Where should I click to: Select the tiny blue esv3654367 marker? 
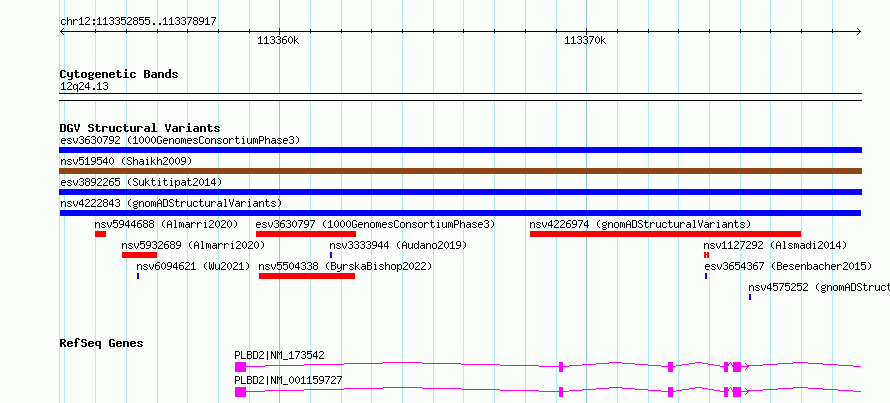tap(706, 276)
